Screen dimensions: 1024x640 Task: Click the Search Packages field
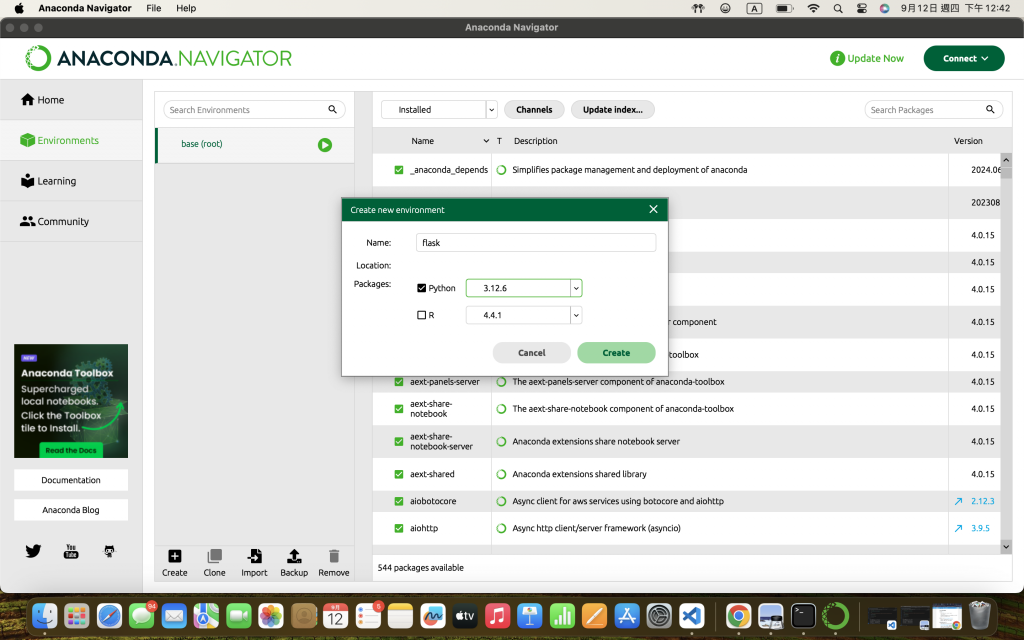934,110
